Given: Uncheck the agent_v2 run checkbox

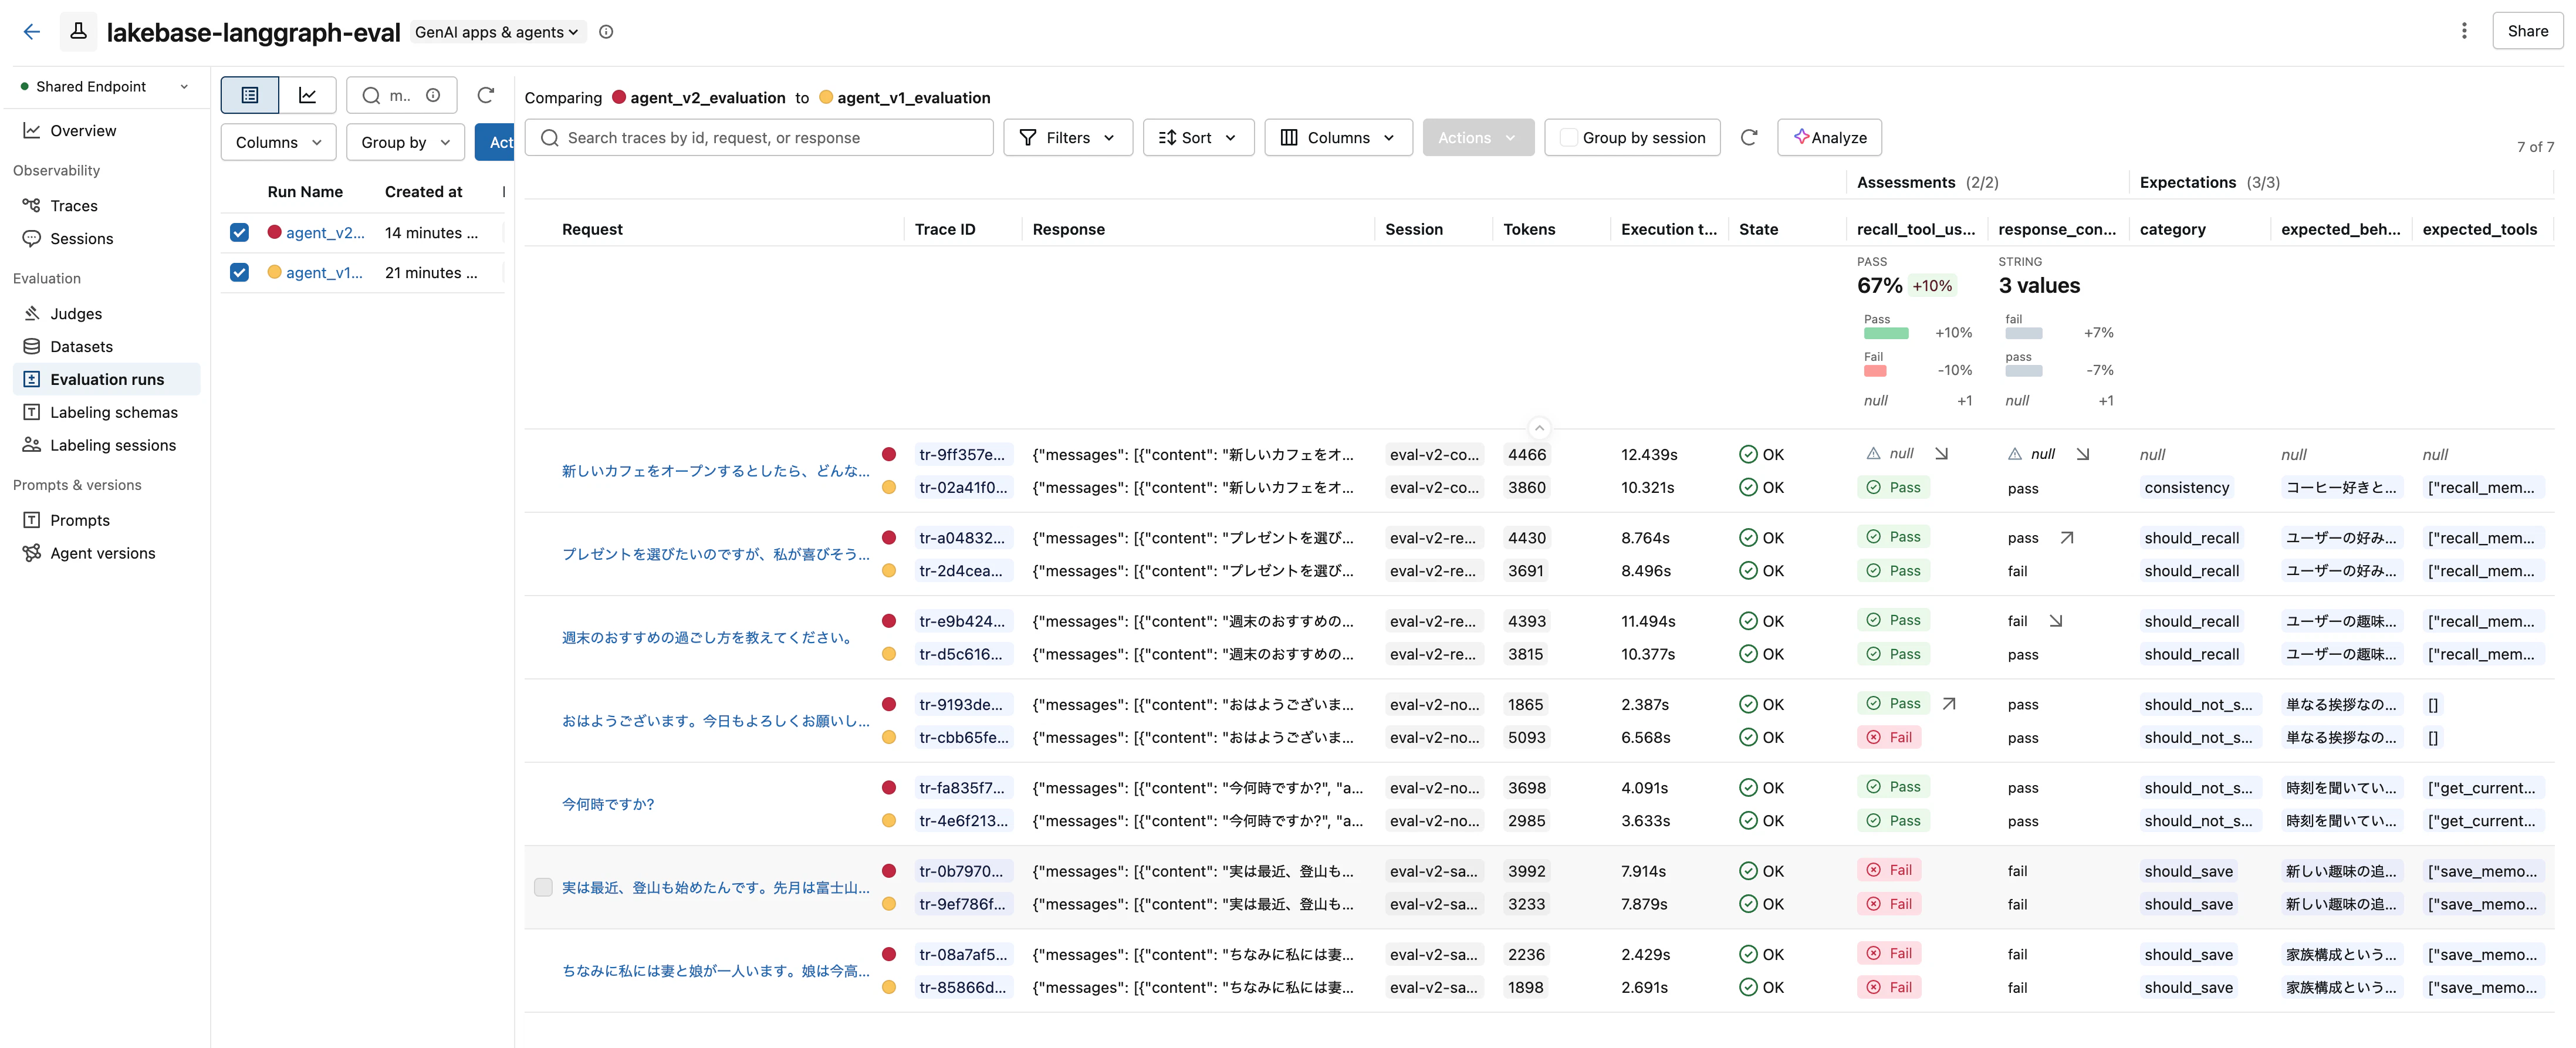Looking at the screenshot, I should point(239,232).
